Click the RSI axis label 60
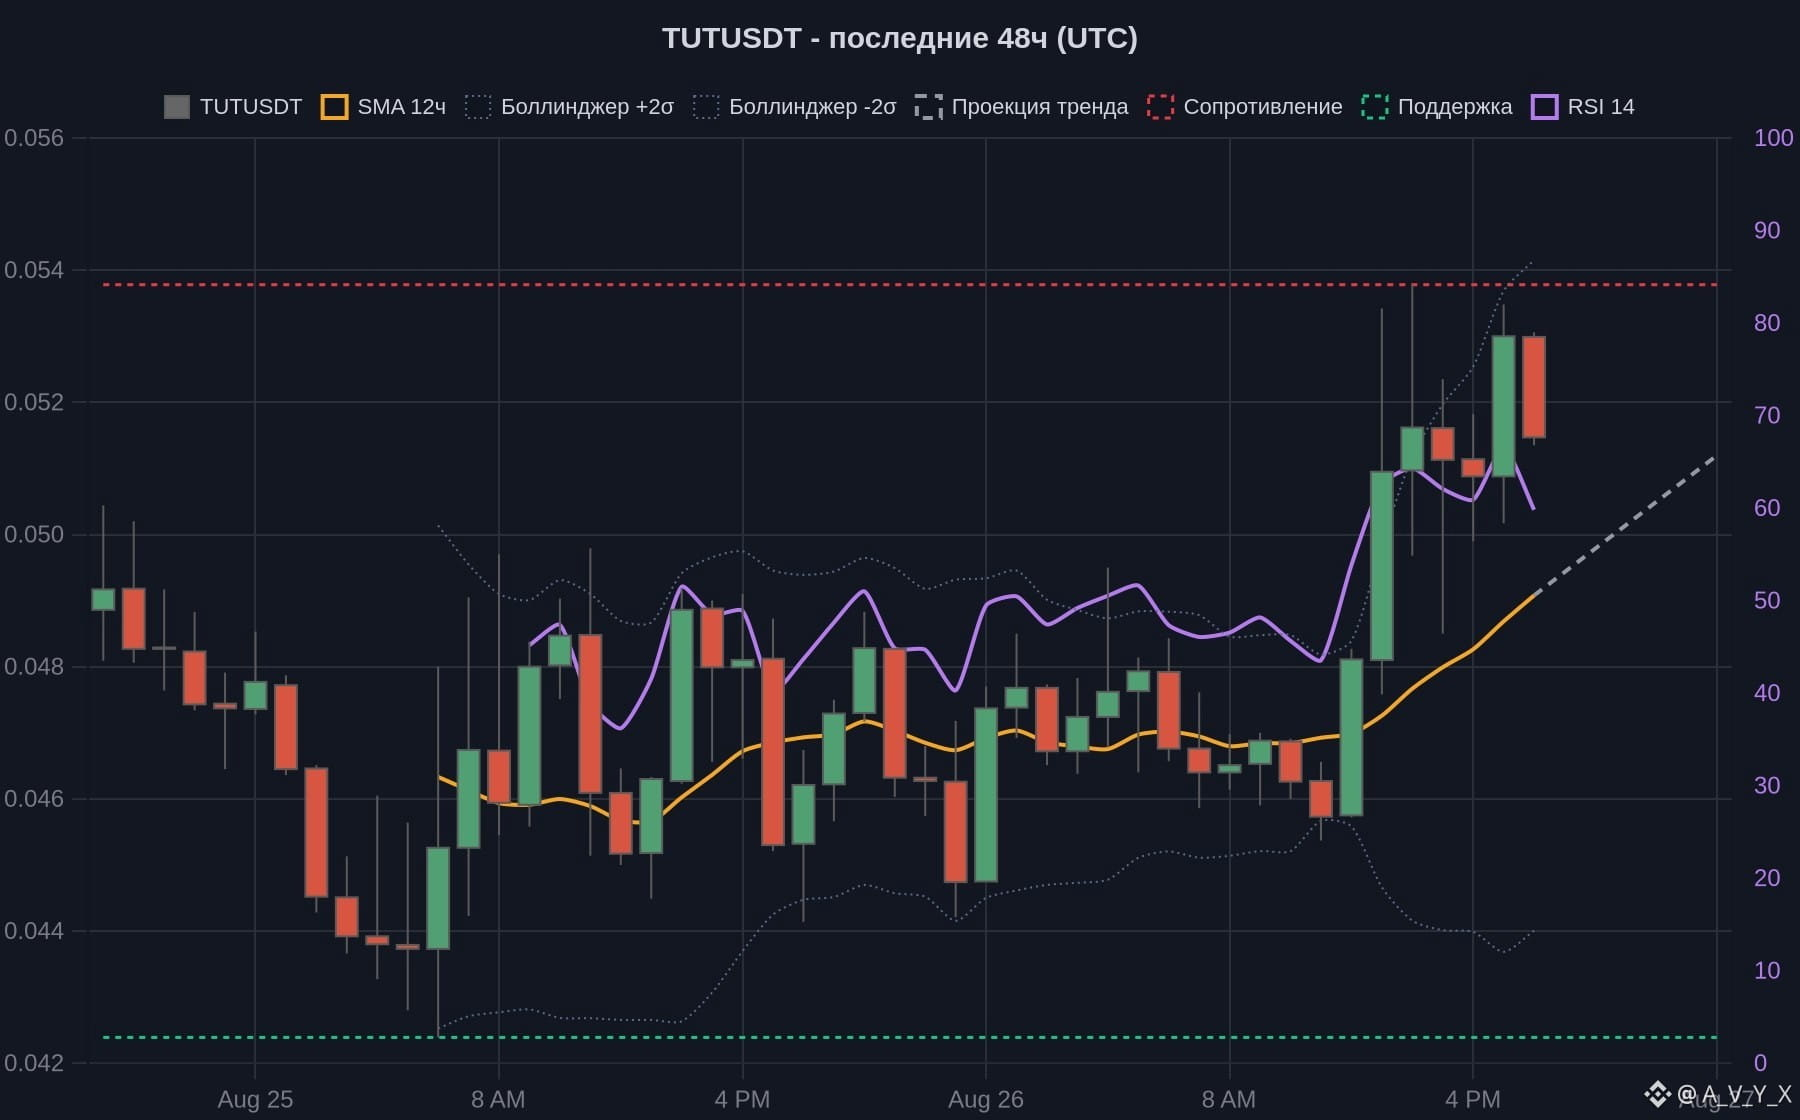 tap(1767, 508)
